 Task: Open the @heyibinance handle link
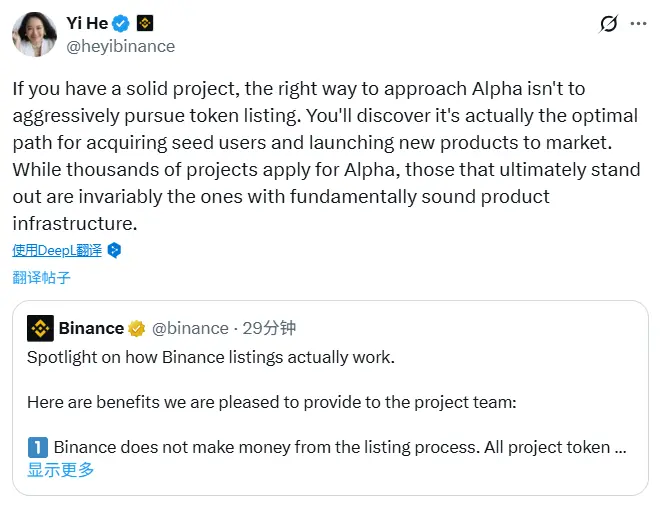121,46
